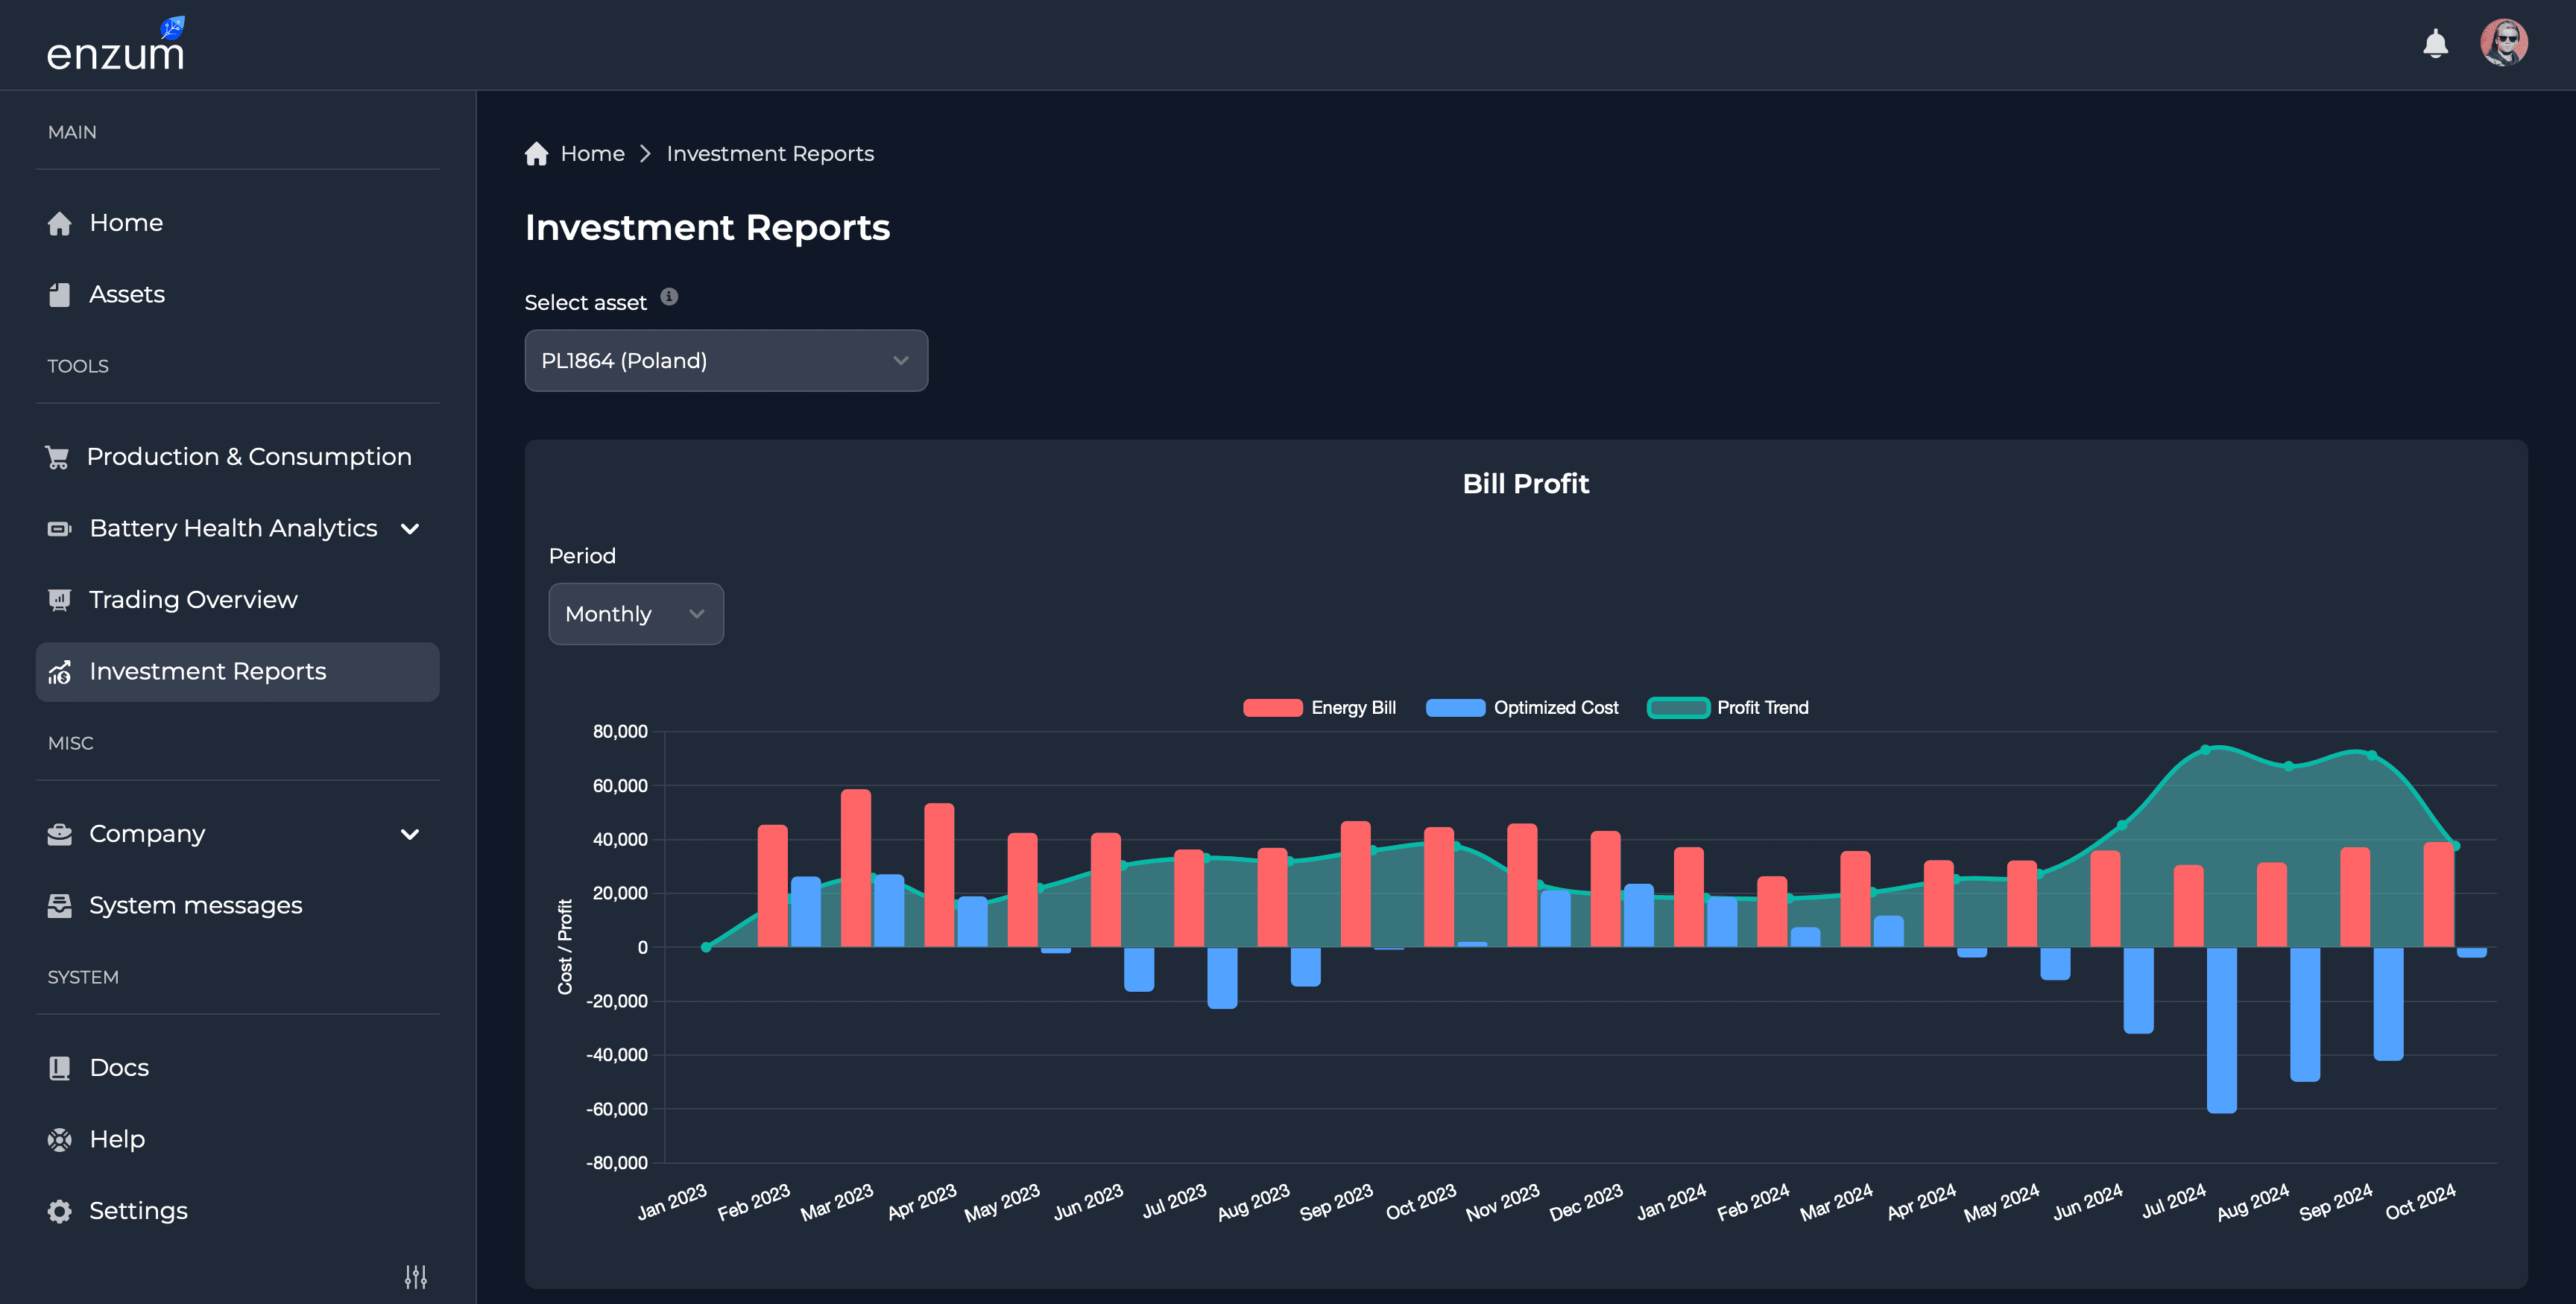Screen dimensions: 2576x1304
Task: Click the notification bell icon
Action: tap(2435, 44)
